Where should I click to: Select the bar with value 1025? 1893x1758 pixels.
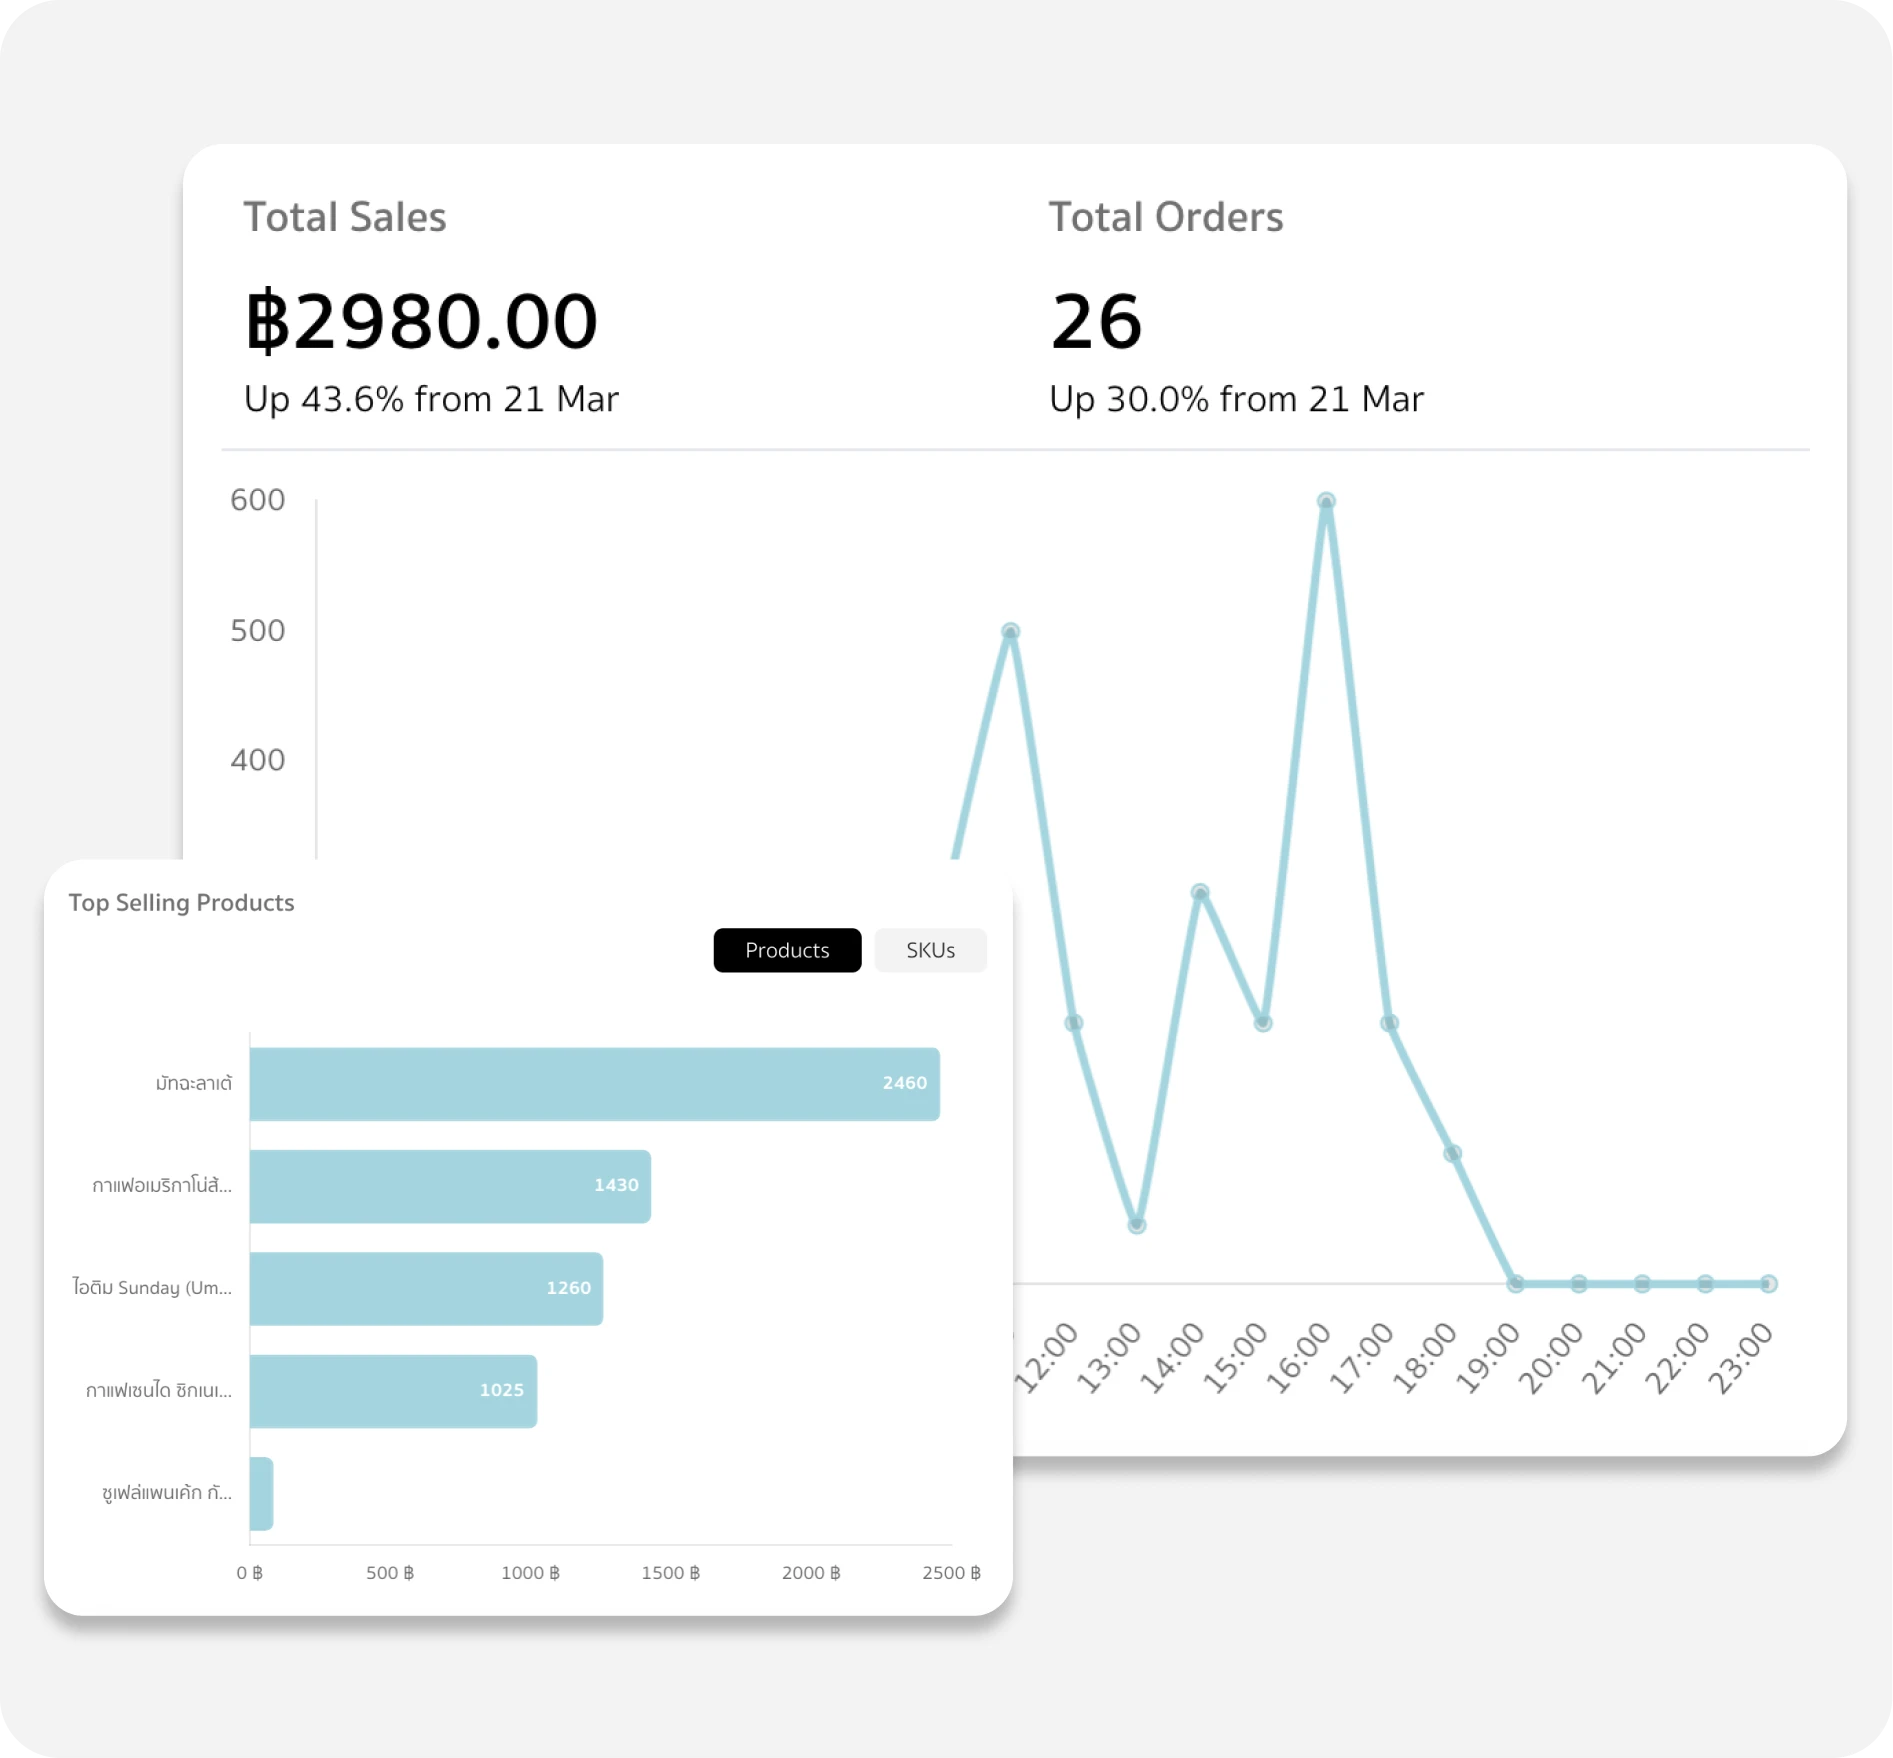pos(393,1391)
